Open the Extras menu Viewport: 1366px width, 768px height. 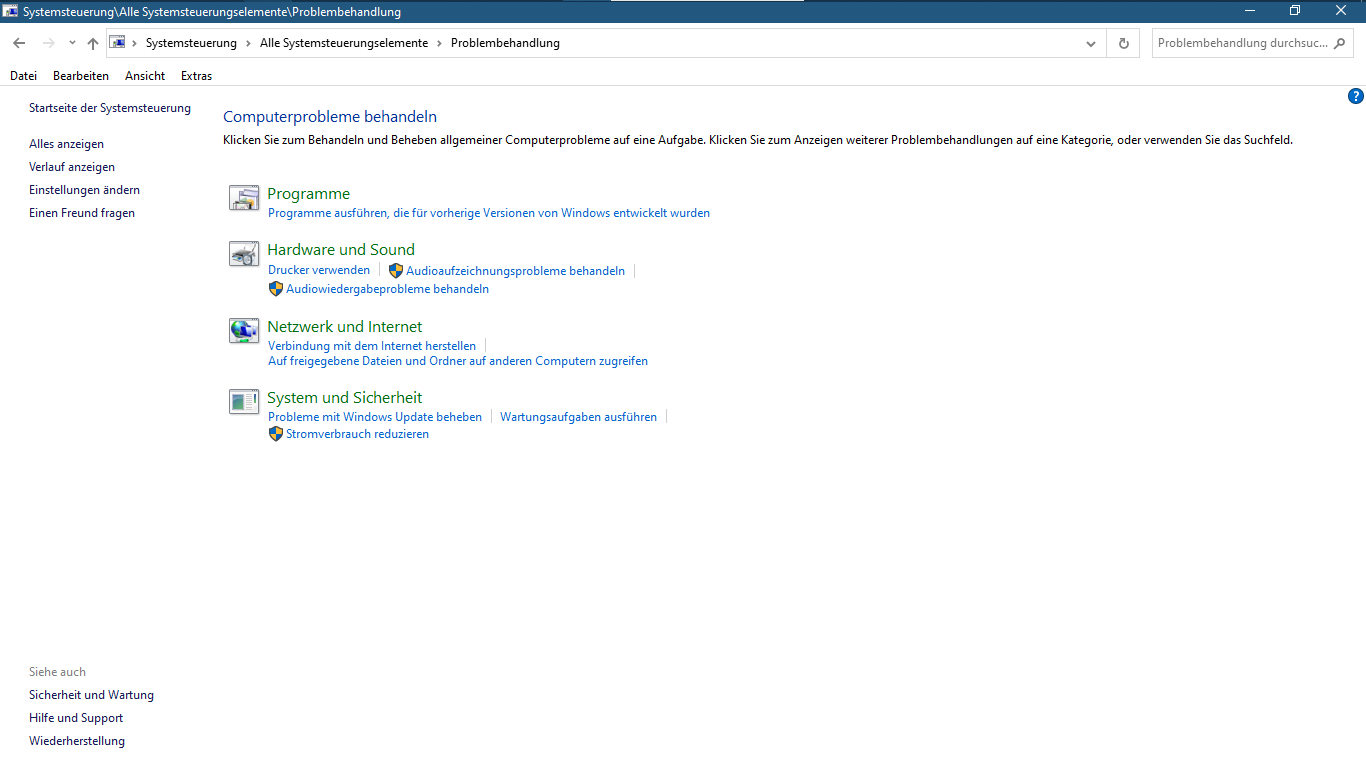[x=196, y=75]
